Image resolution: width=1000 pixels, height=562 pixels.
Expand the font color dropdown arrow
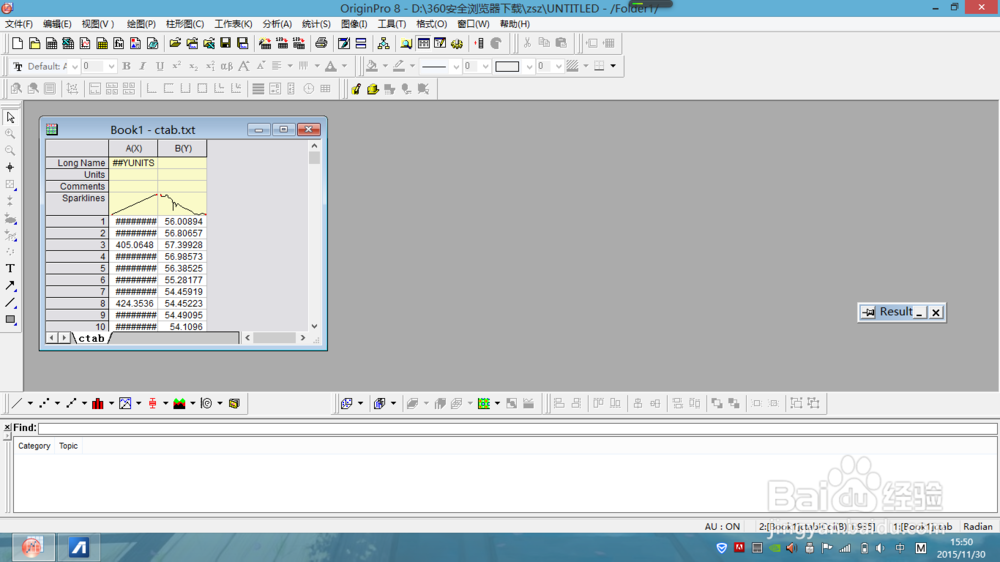(x=344, y=66)
